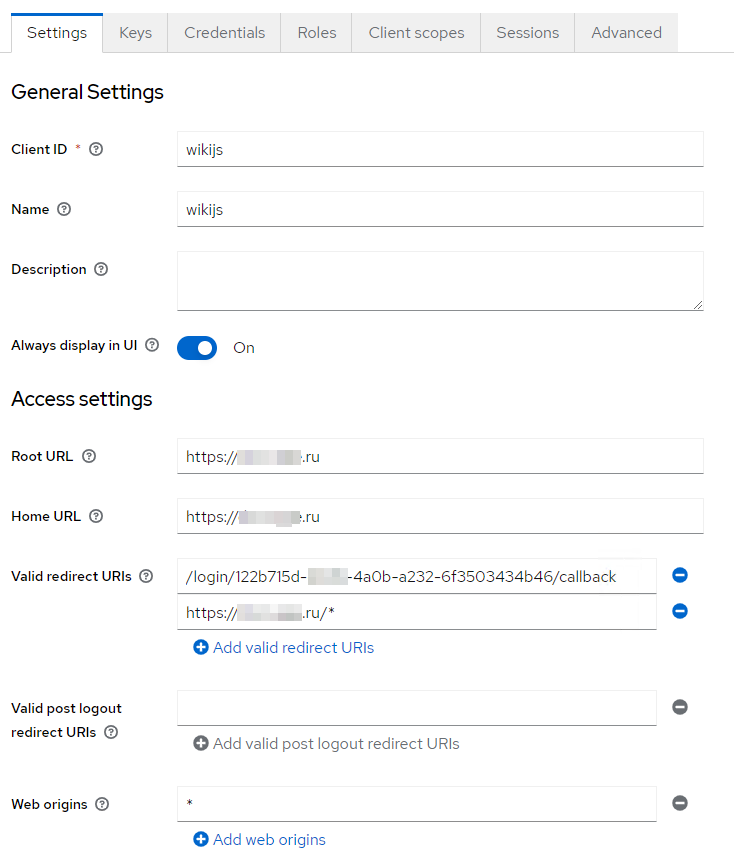Focus the Valid post logout redirect field

click(x=416, y=708)
